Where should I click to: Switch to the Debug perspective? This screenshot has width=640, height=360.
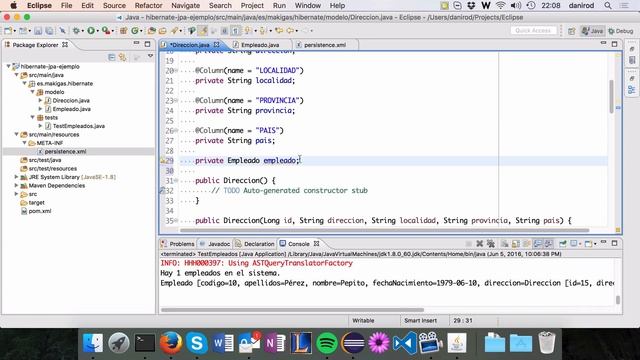[x=620, y=31]
